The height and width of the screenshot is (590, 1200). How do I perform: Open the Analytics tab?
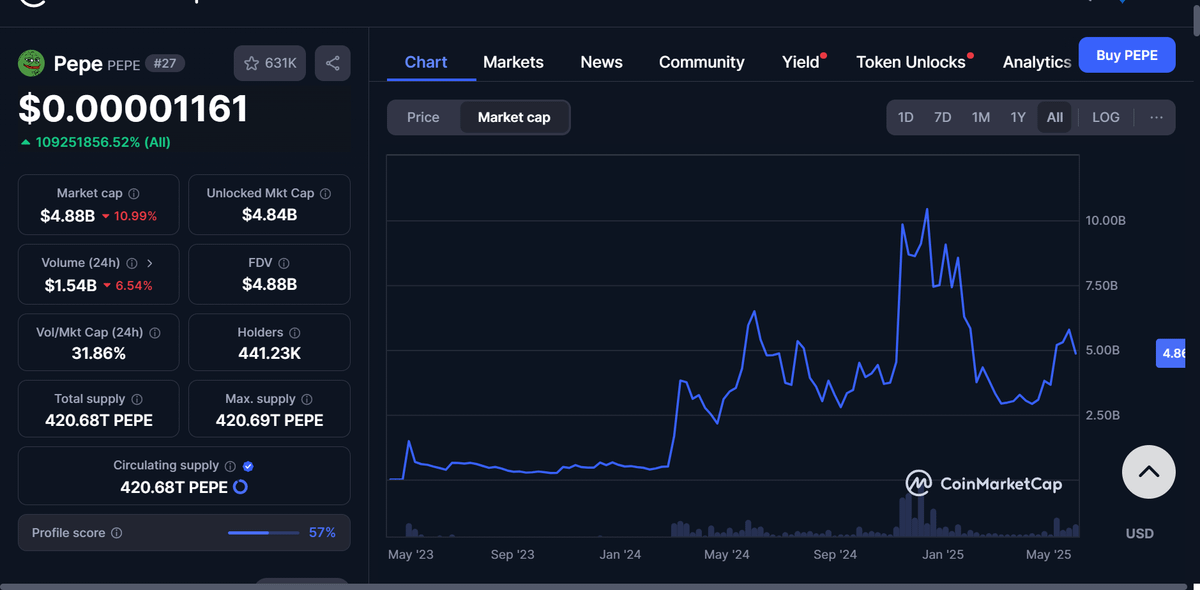[x=1037, y=62]
